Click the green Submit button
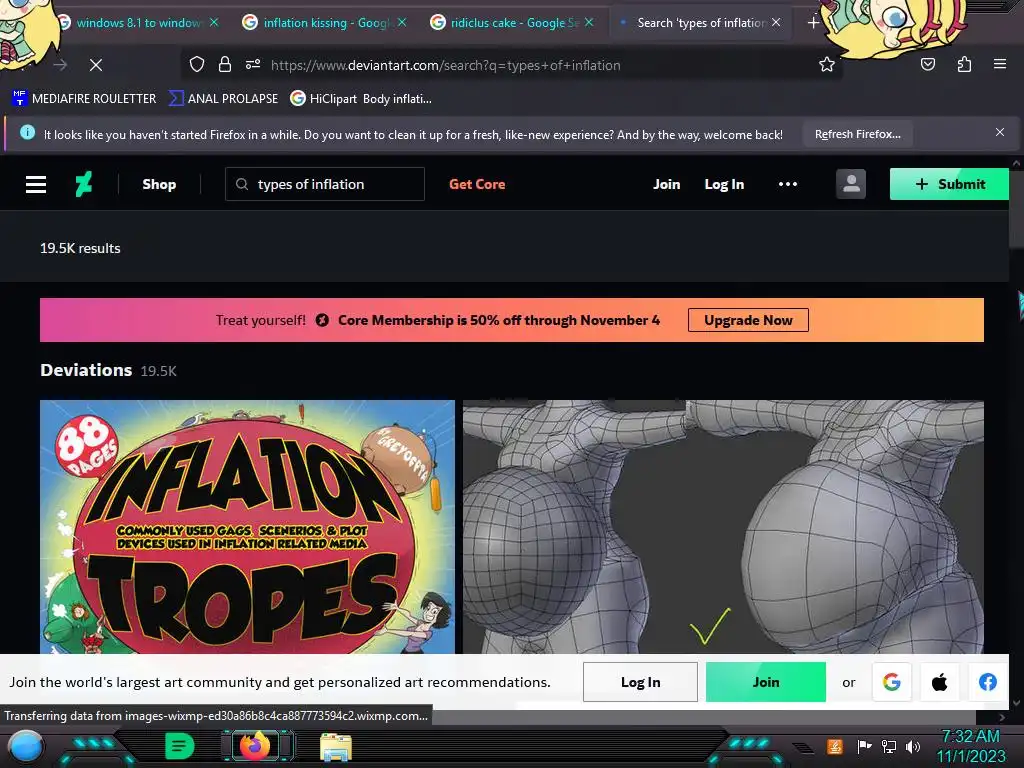The height and width of the screenshot is (768, 1024). coord(949,184)
